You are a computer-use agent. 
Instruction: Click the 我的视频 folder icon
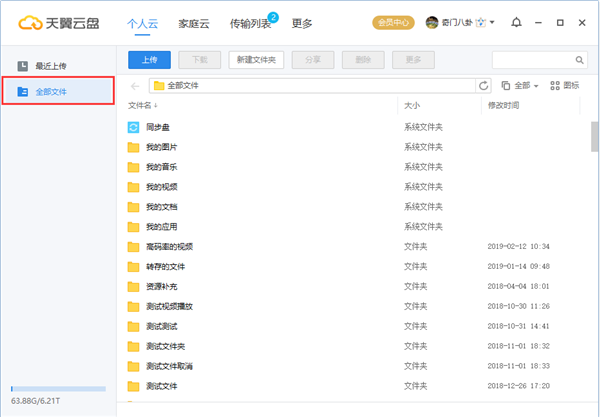tap(133, 187)
